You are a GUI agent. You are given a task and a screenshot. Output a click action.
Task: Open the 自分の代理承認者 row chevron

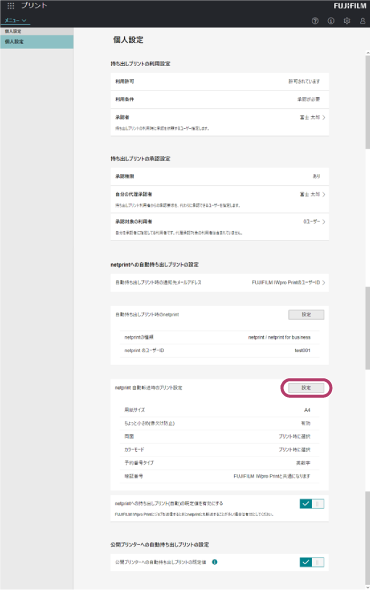(x=324, y=195)
